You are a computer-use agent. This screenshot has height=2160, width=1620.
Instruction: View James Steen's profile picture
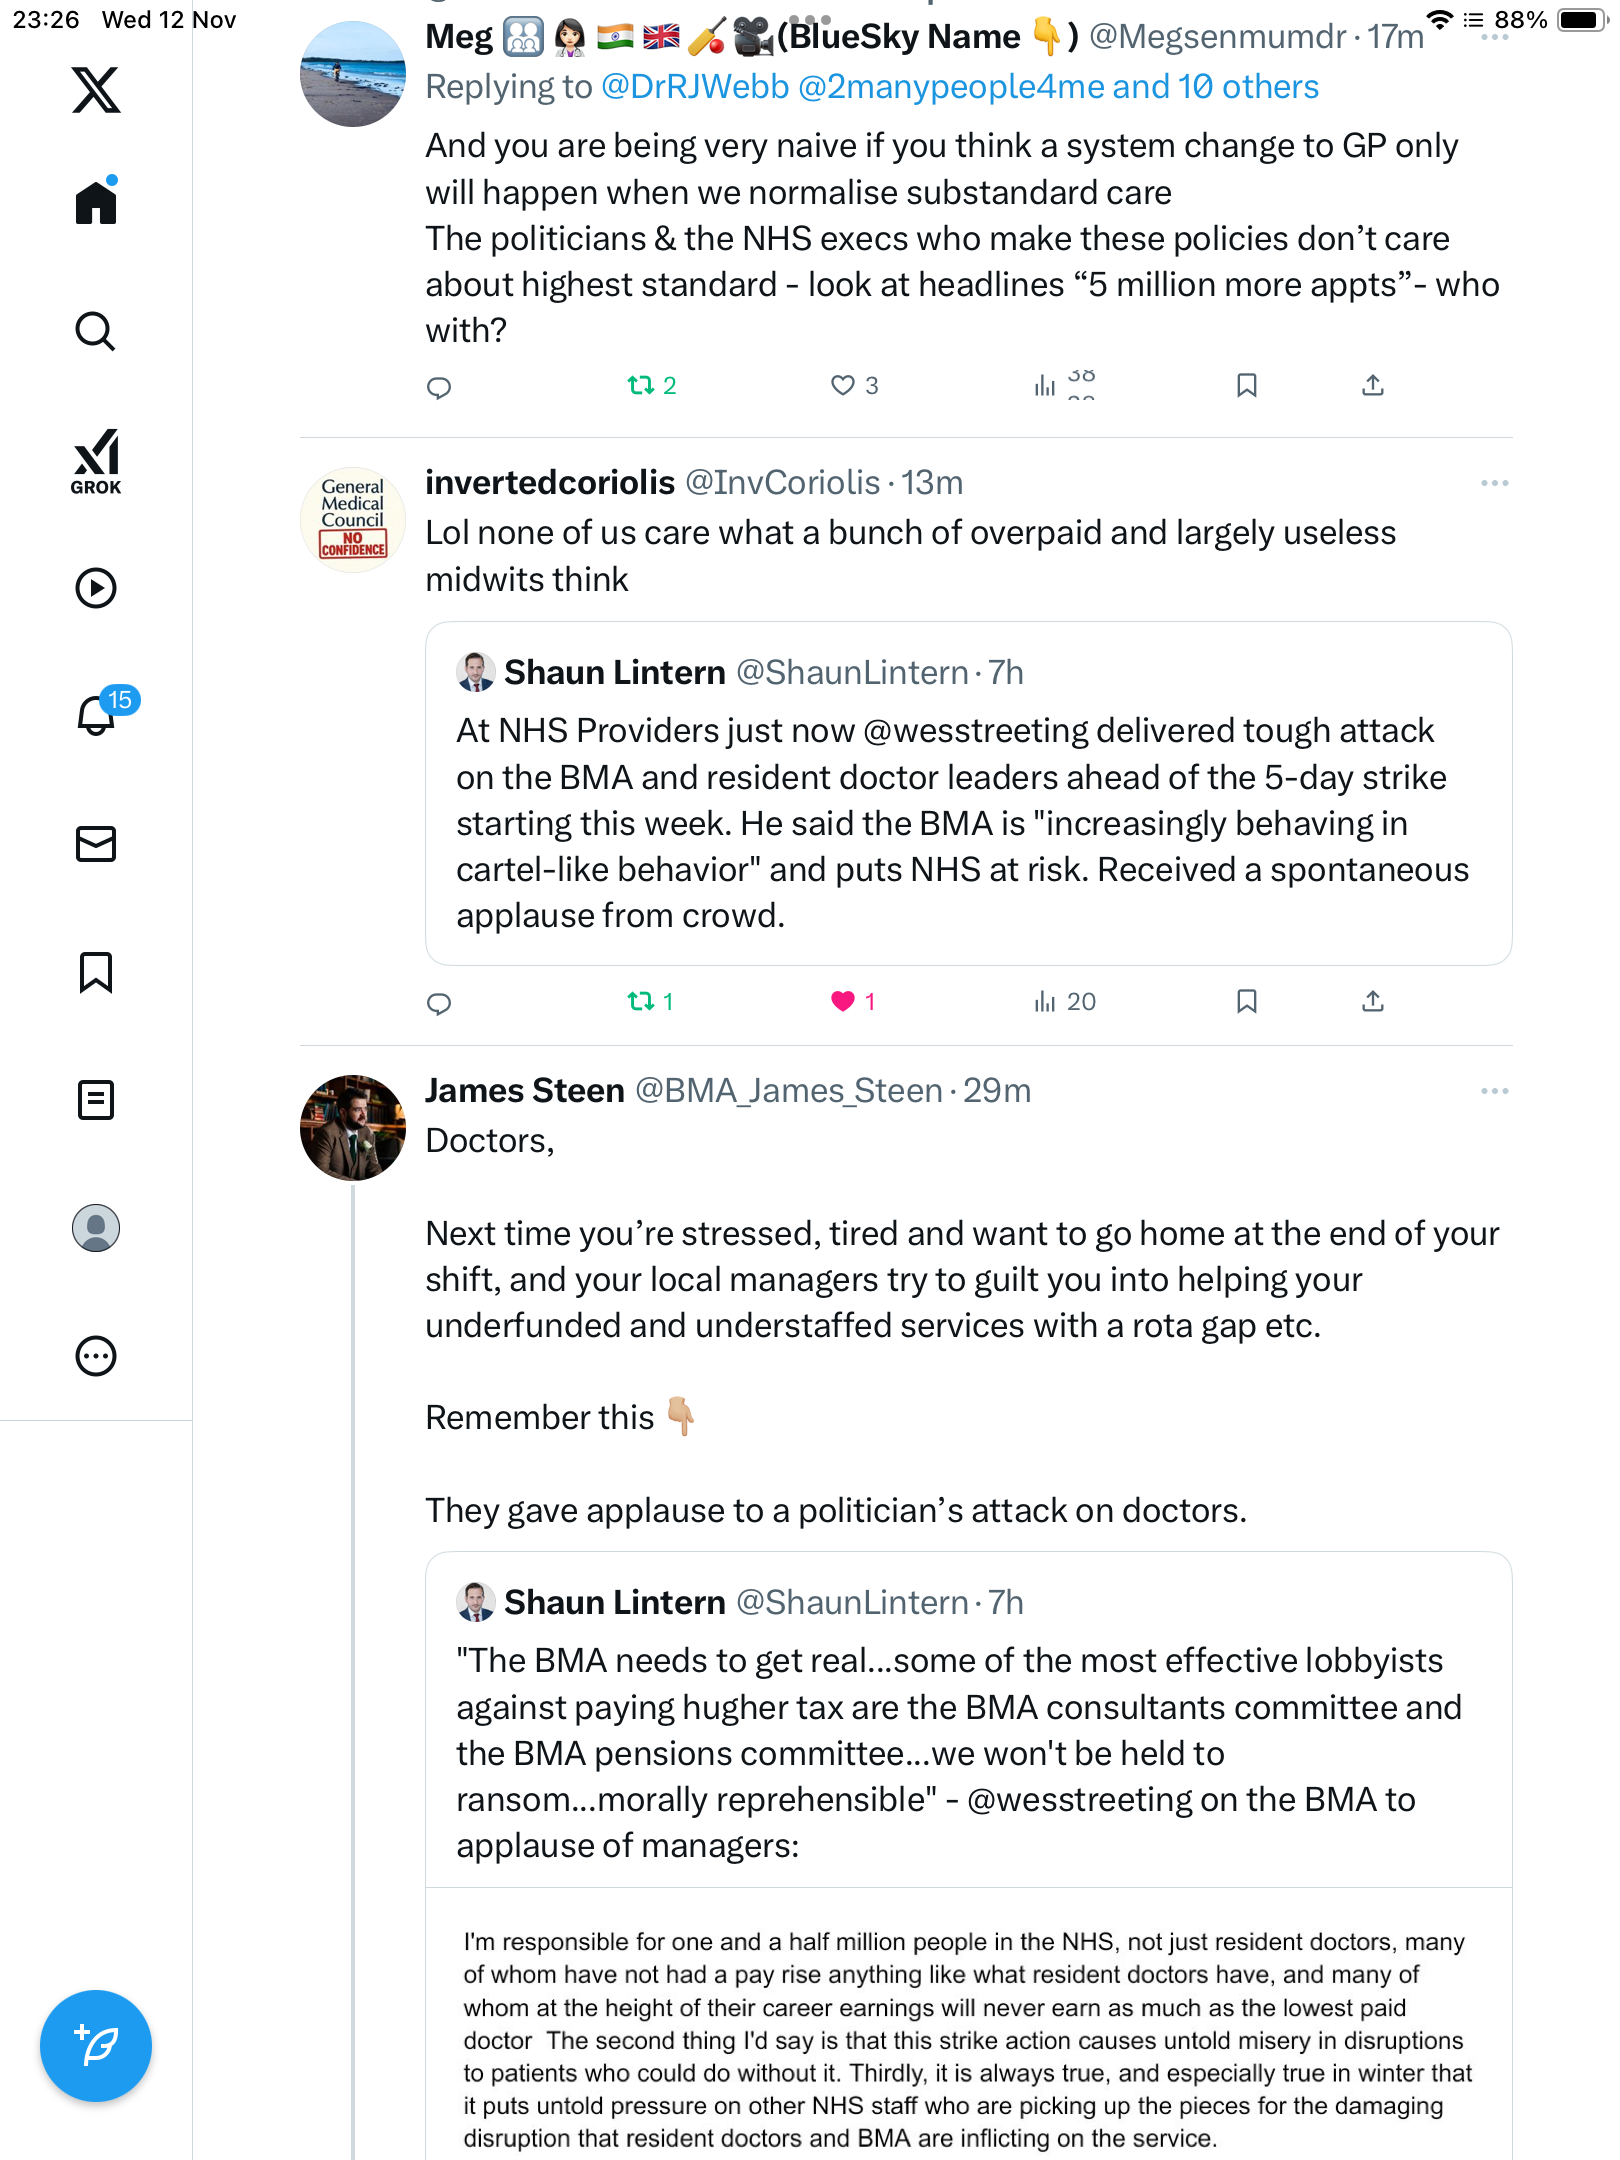click(353, 1128)
